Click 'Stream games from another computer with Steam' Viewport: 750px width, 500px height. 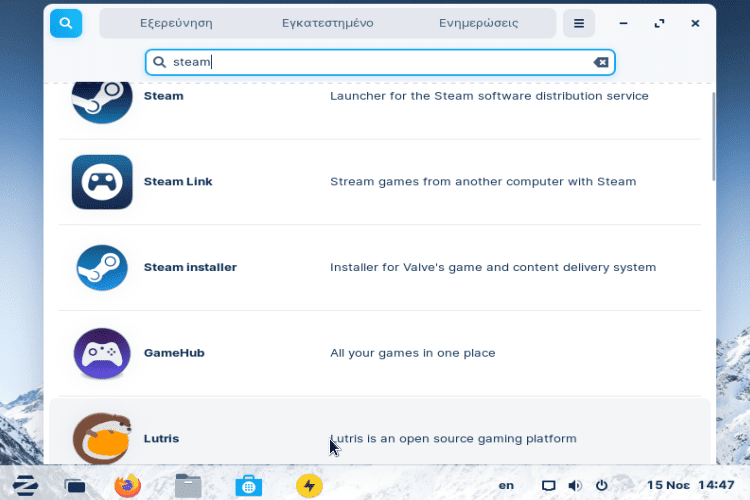(483, 182)
